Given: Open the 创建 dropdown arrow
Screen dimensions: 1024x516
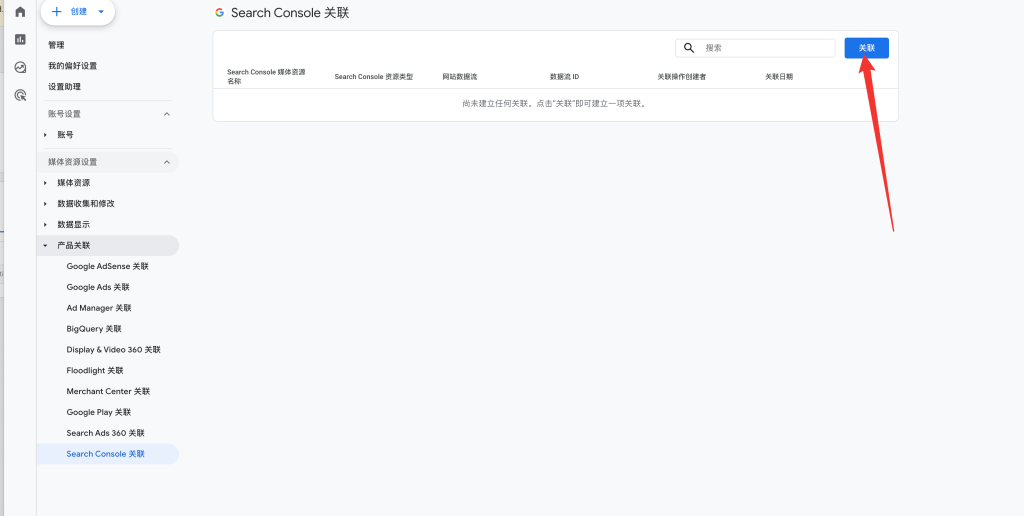Looking at the screenshot, I should tap(101, 12).
